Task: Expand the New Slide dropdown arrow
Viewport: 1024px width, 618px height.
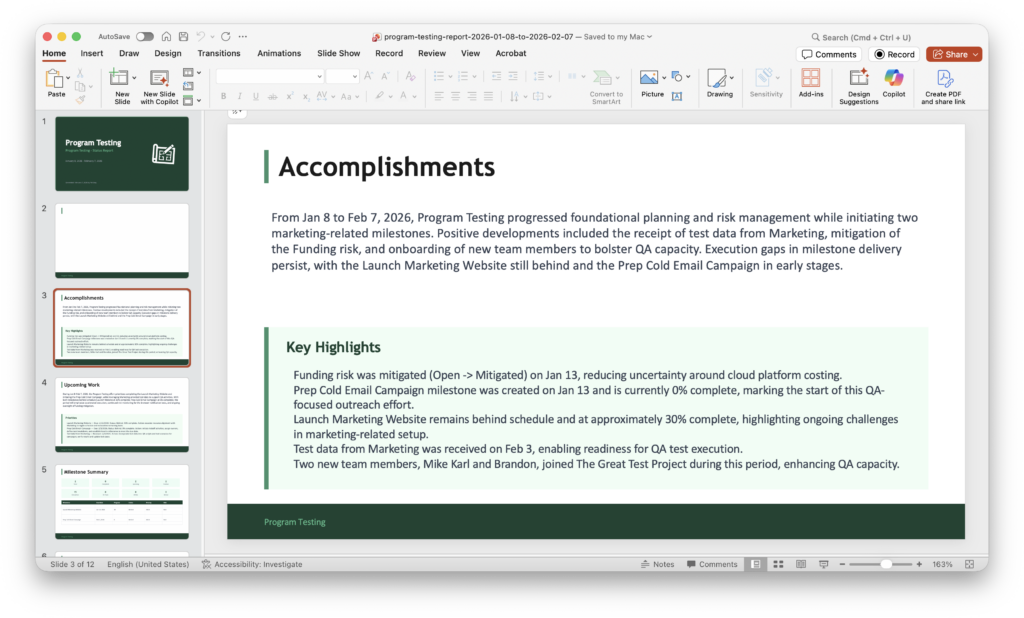Action: [134, 76]
